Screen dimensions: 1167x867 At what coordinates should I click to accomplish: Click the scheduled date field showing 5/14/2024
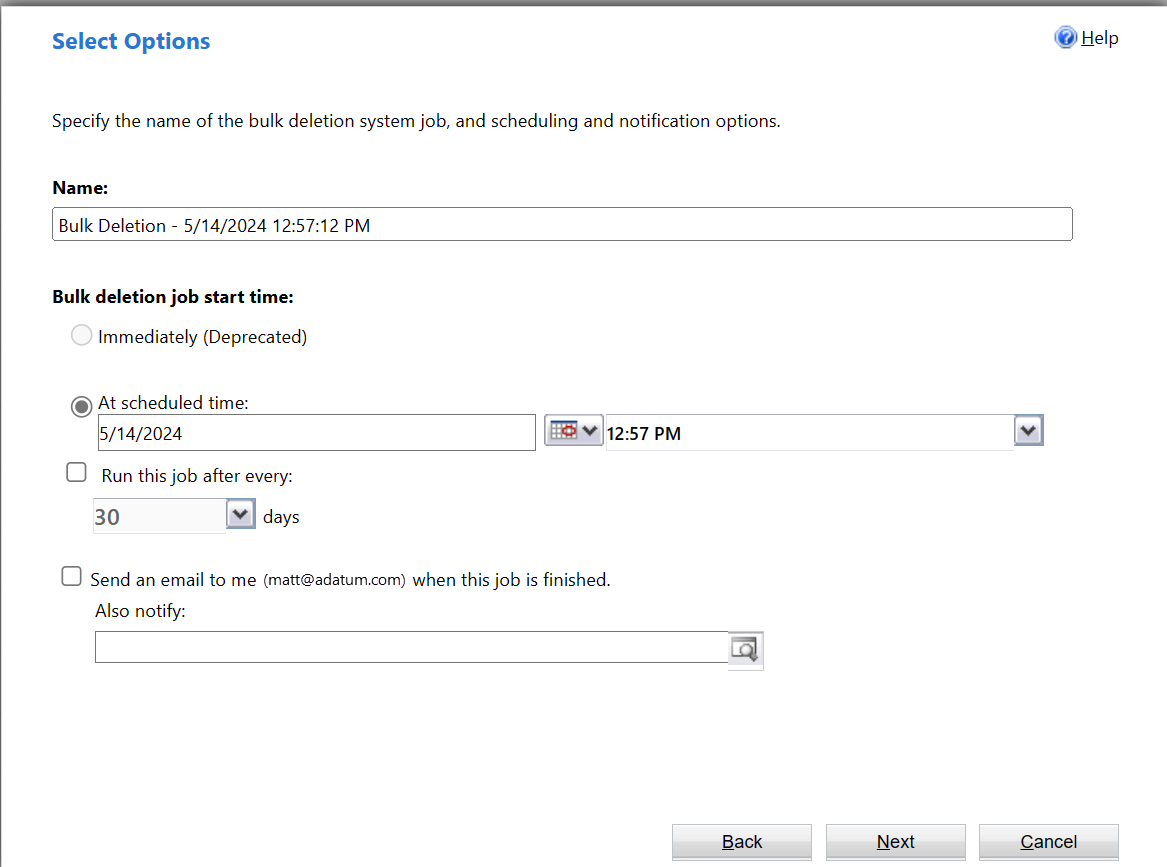click(316, 432)
